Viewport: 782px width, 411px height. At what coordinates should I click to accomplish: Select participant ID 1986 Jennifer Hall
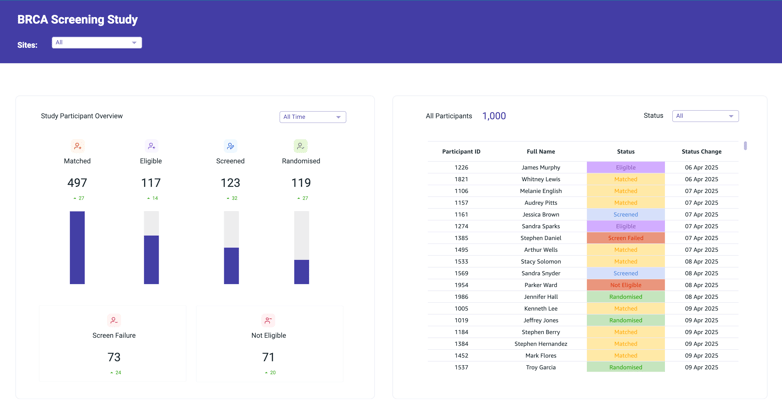click(541, 297)
